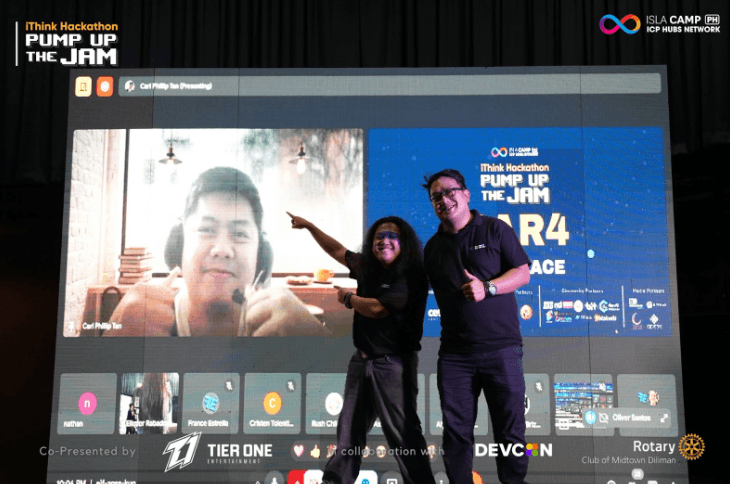Image resolution: width=730 pixels, height=484 pixels.
Task: Click the orange icon beside the presenter name
Action: click(x=105, y=87)
